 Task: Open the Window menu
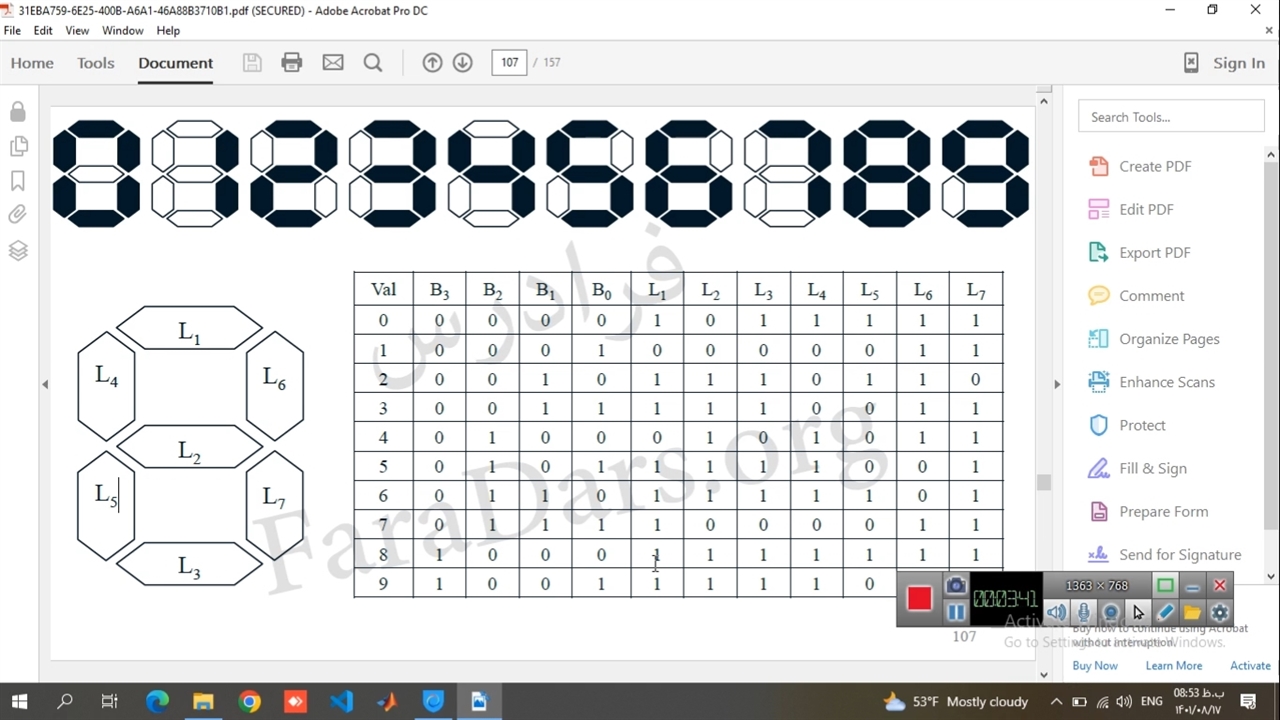(x=122, y=31)
